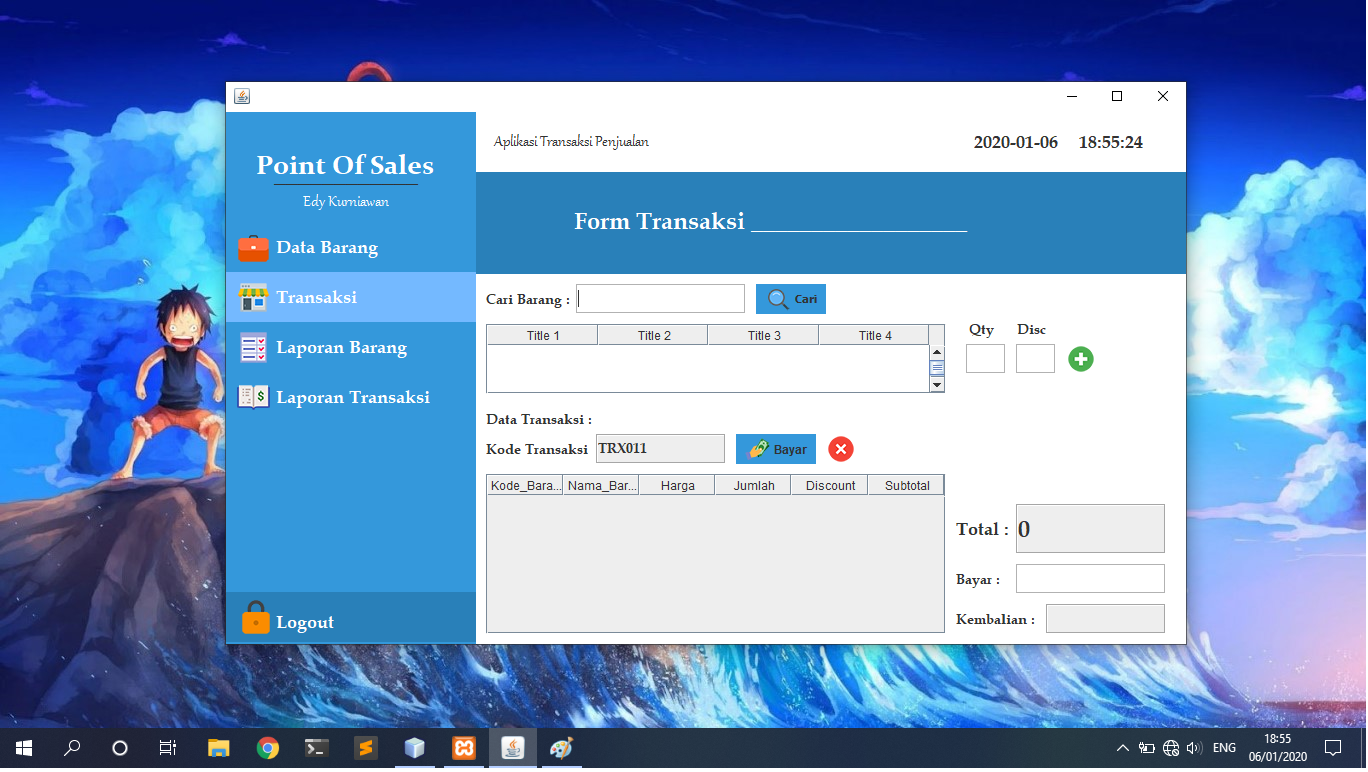Click the Kode Transaksi field TRX011
This screenshot has height=772, width=1368.
tap(660, 448)
